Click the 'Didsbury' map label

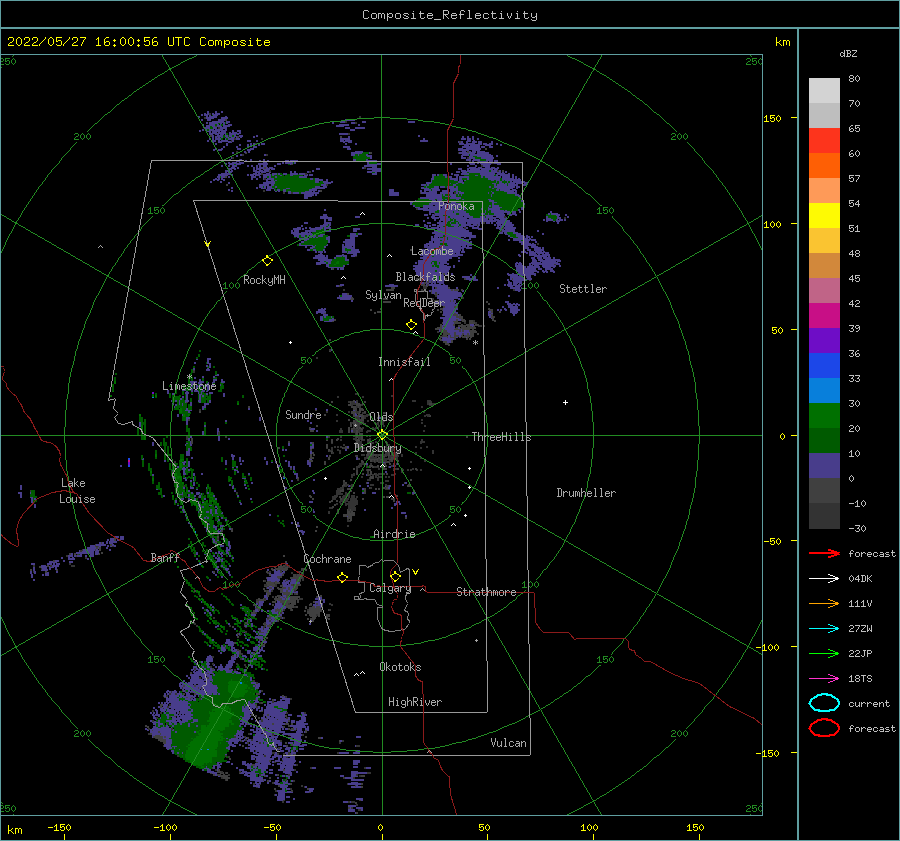(x=377, y=448)
